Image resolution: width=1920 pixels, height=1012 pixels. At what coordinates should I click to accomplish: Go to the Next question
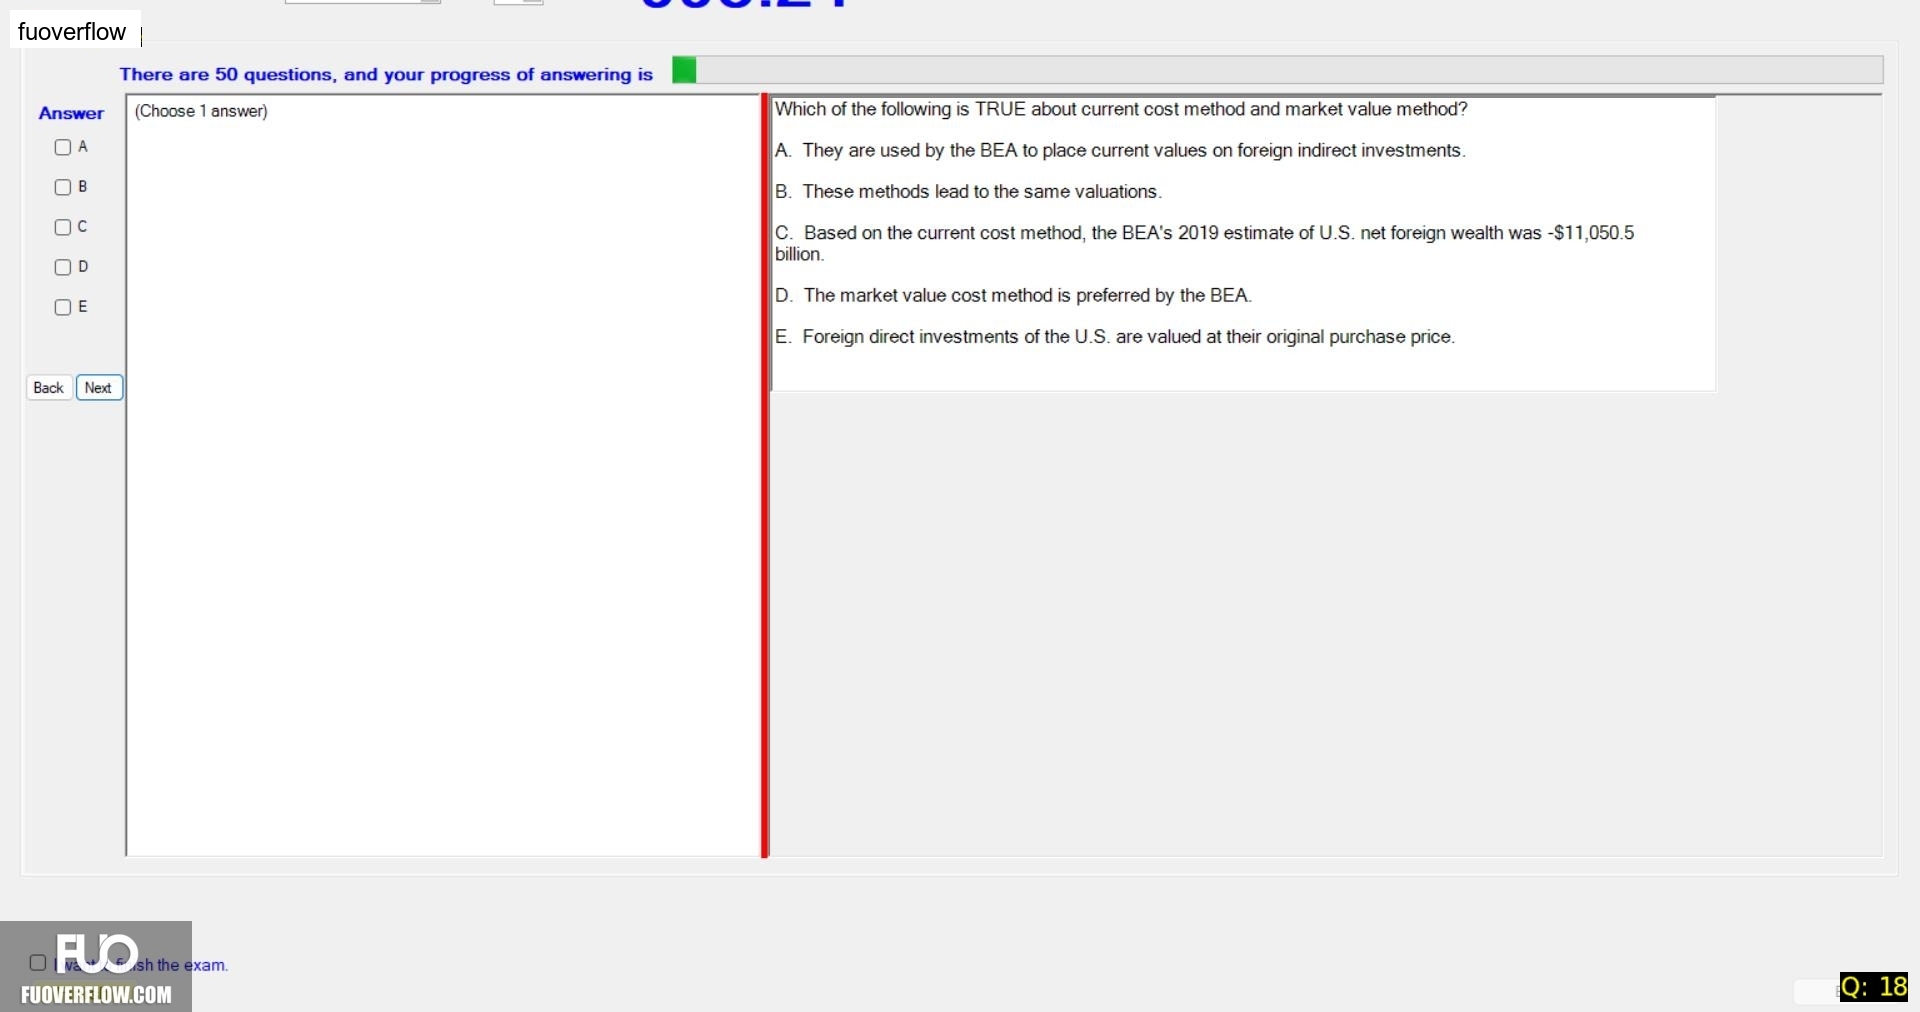point(99,388)
